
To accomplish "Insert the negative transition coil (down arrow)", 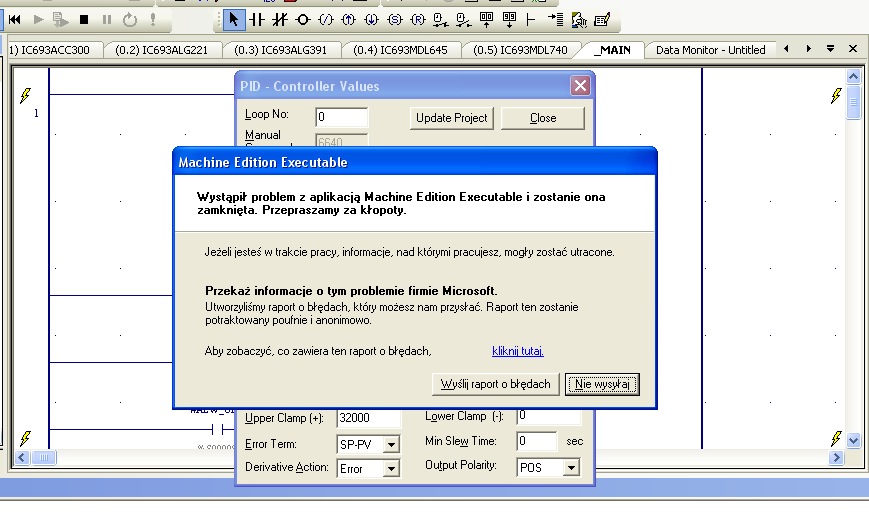I will 371,20.
